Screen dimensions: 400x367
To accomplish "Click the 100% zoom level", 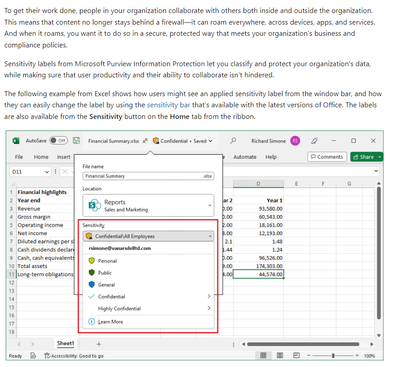I will coord(369,356).
